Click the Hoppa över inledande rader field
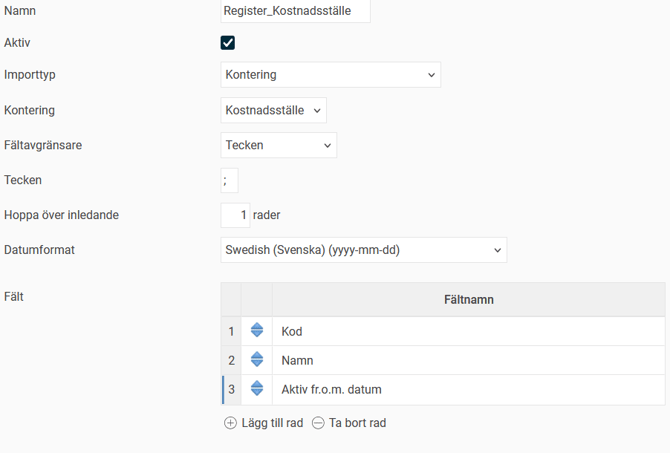The width and height of the screenshot is (670, 453). [235, 215]
